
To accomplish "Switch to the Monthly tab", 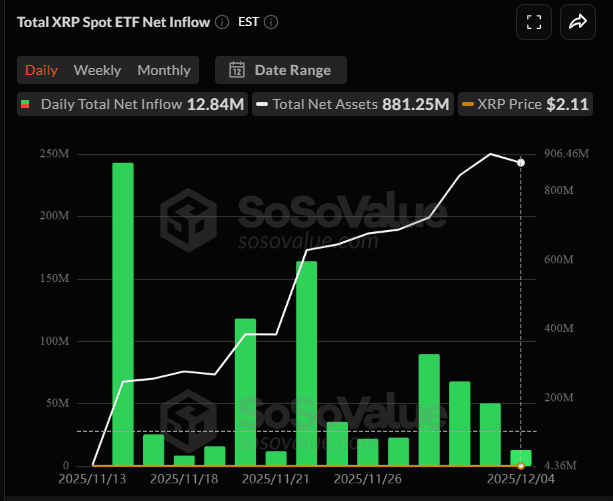I will 164,70.
